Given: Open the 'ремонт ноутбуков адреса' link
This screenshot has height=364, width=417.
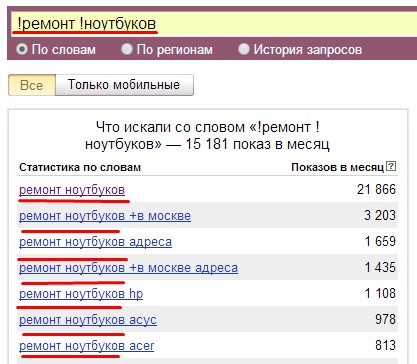Looking at the screenshot, I should 96,242.
